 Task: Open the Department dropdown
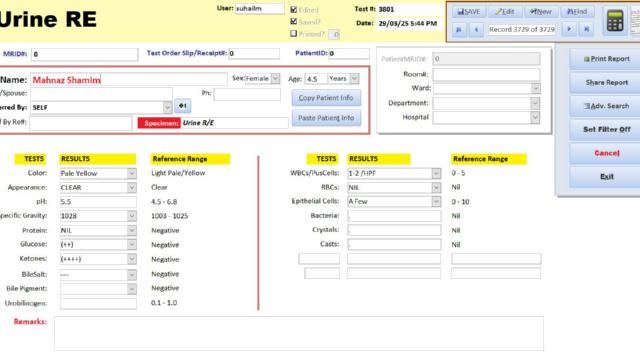pyautogui.click(x=536, y=103)
